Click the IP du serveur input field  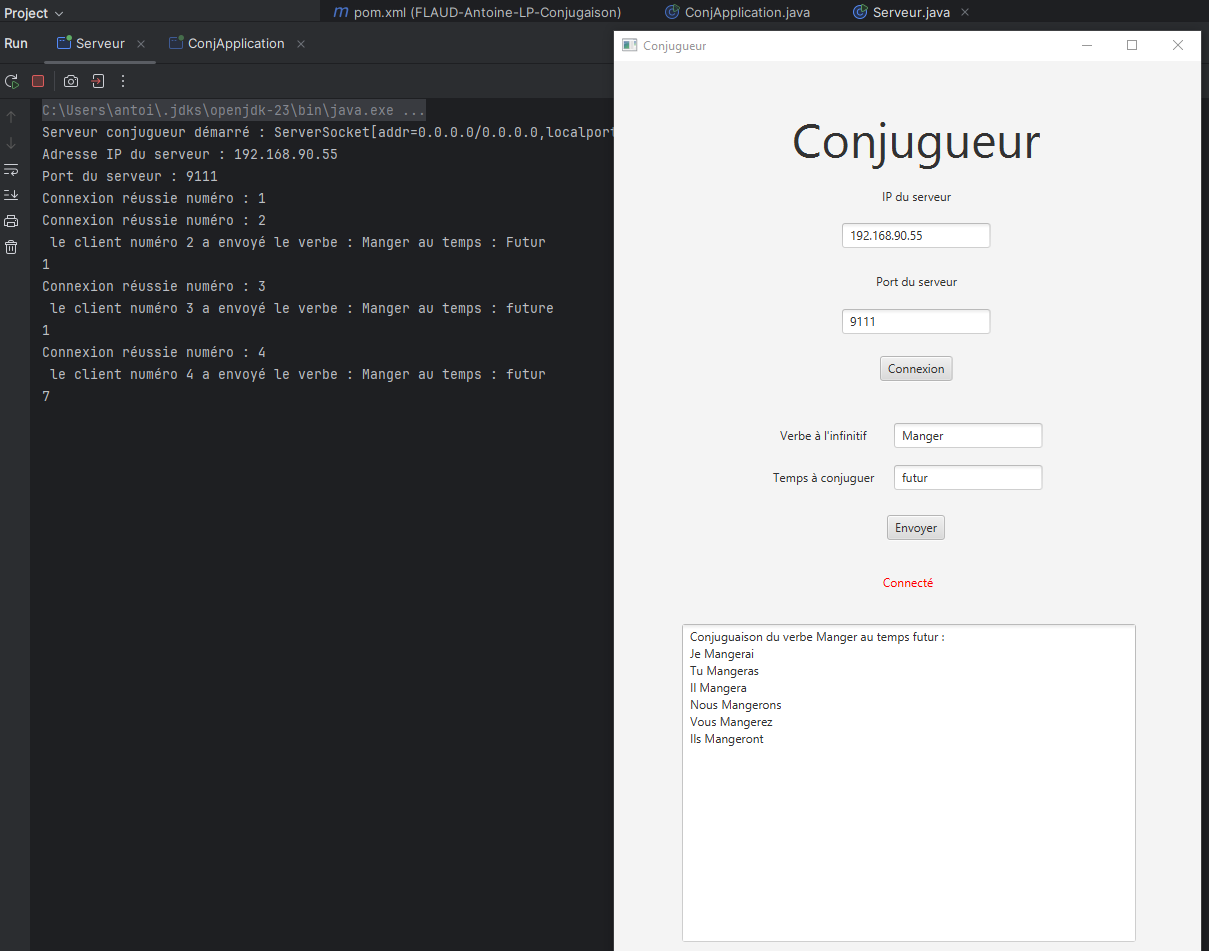coord(915,236)
